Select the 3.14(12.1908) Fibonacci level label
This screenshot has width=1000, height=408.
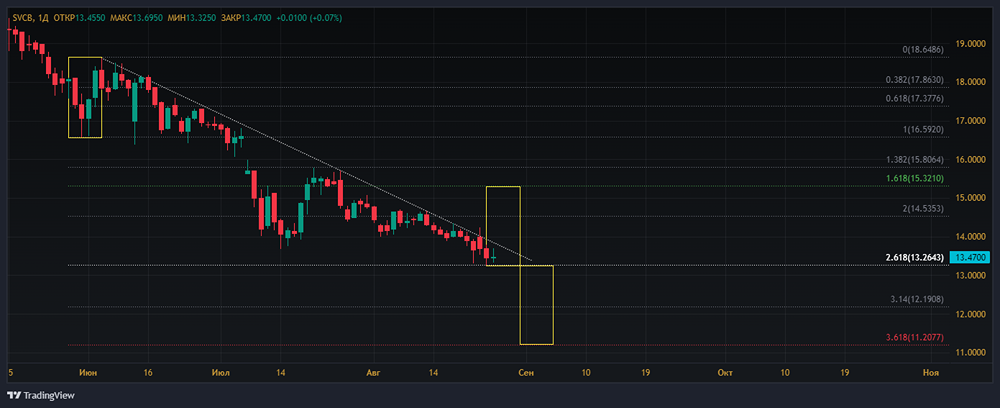pyautogui.click(x=917, y=299)
